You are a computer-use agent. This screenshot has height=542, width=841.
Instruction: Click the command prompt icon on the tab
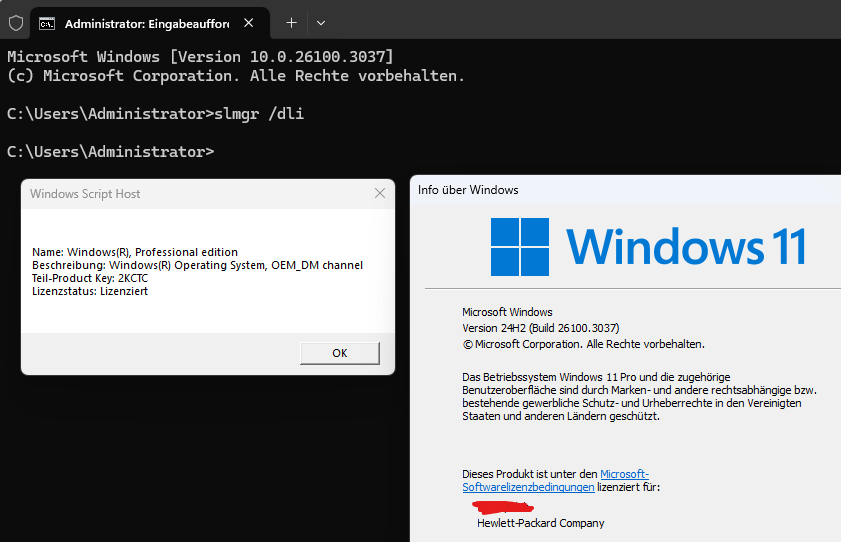[47, 24]
